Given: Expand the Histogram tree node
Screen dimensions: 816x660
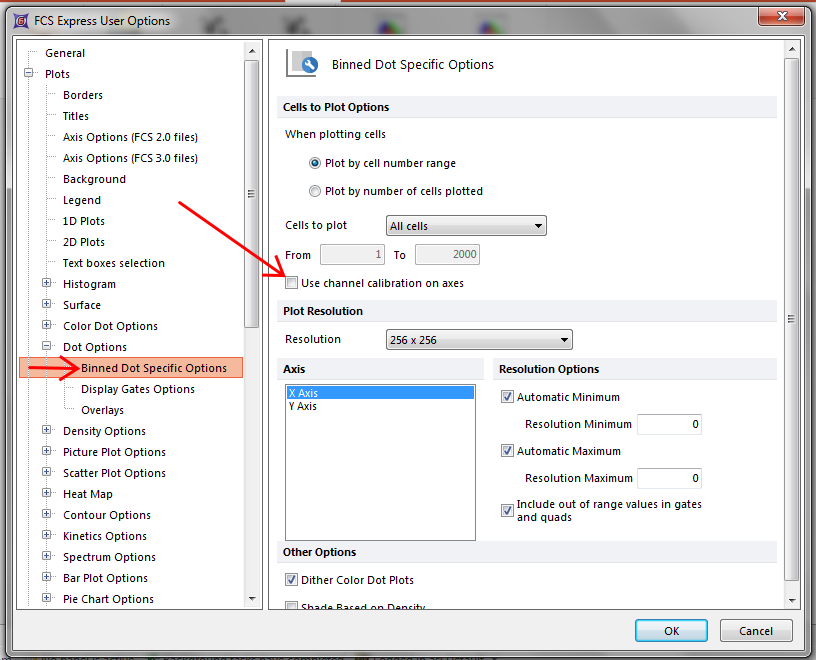Looking at the screenshot, I should coord(47,284).
